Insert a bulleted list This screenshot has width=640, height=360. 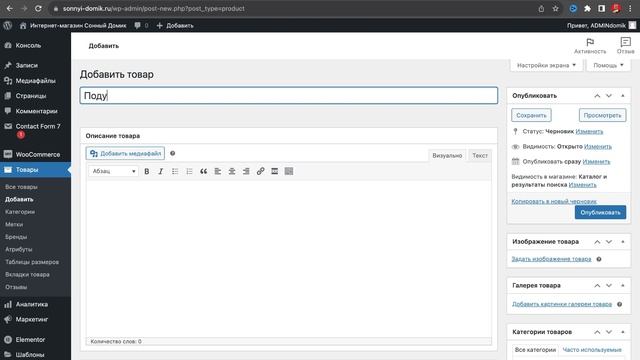click(175, 171)
